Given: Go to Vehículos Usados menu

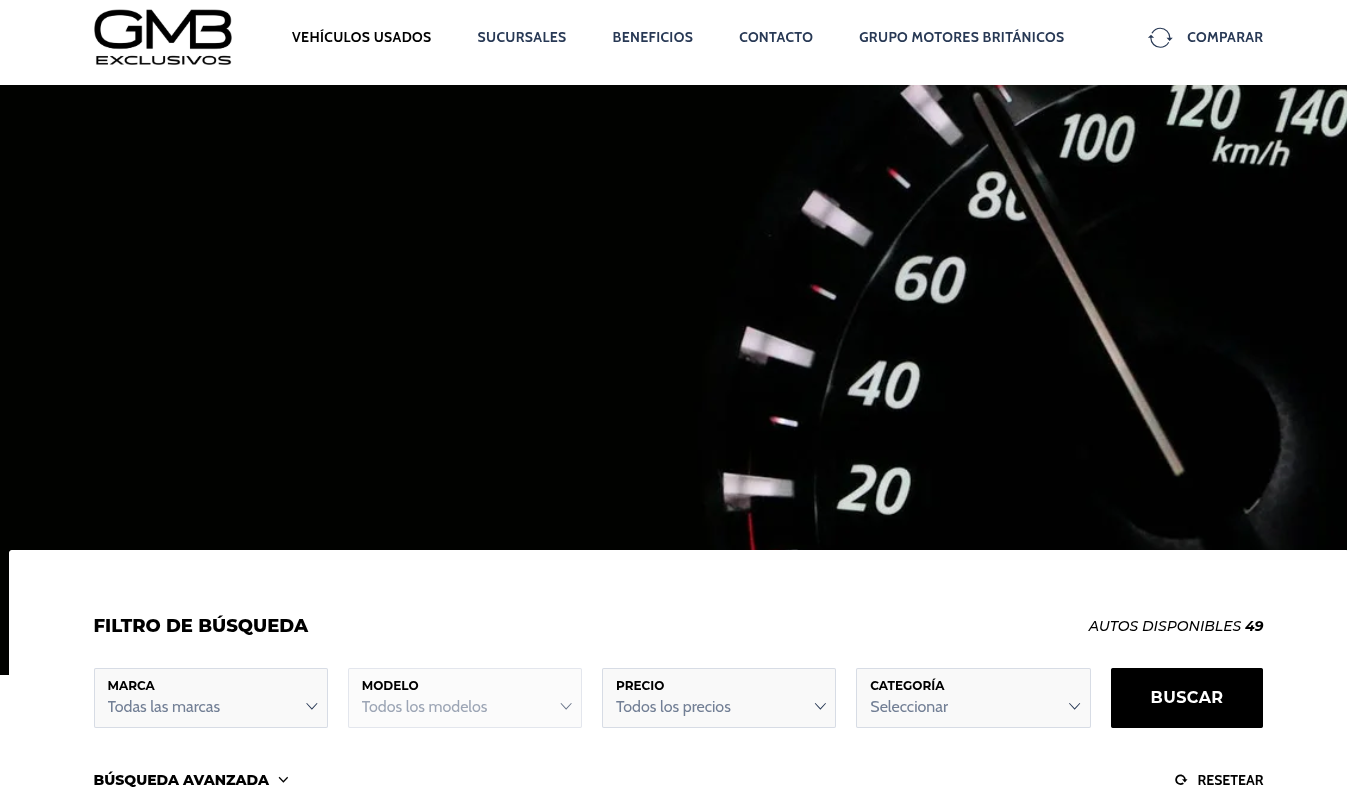Looking at the screenshot, I should 361,37.
